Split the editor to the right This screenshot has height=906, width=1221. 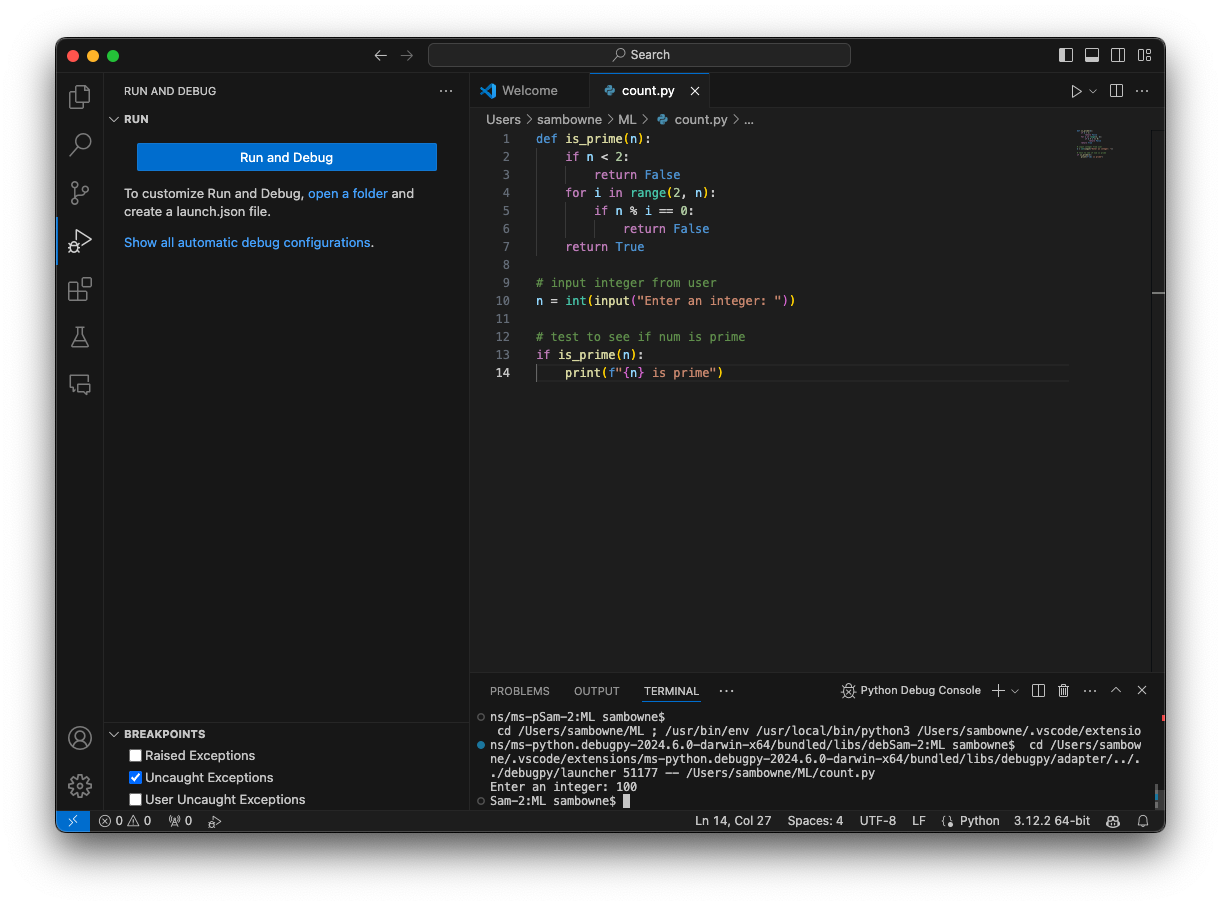pos(1116,91)
